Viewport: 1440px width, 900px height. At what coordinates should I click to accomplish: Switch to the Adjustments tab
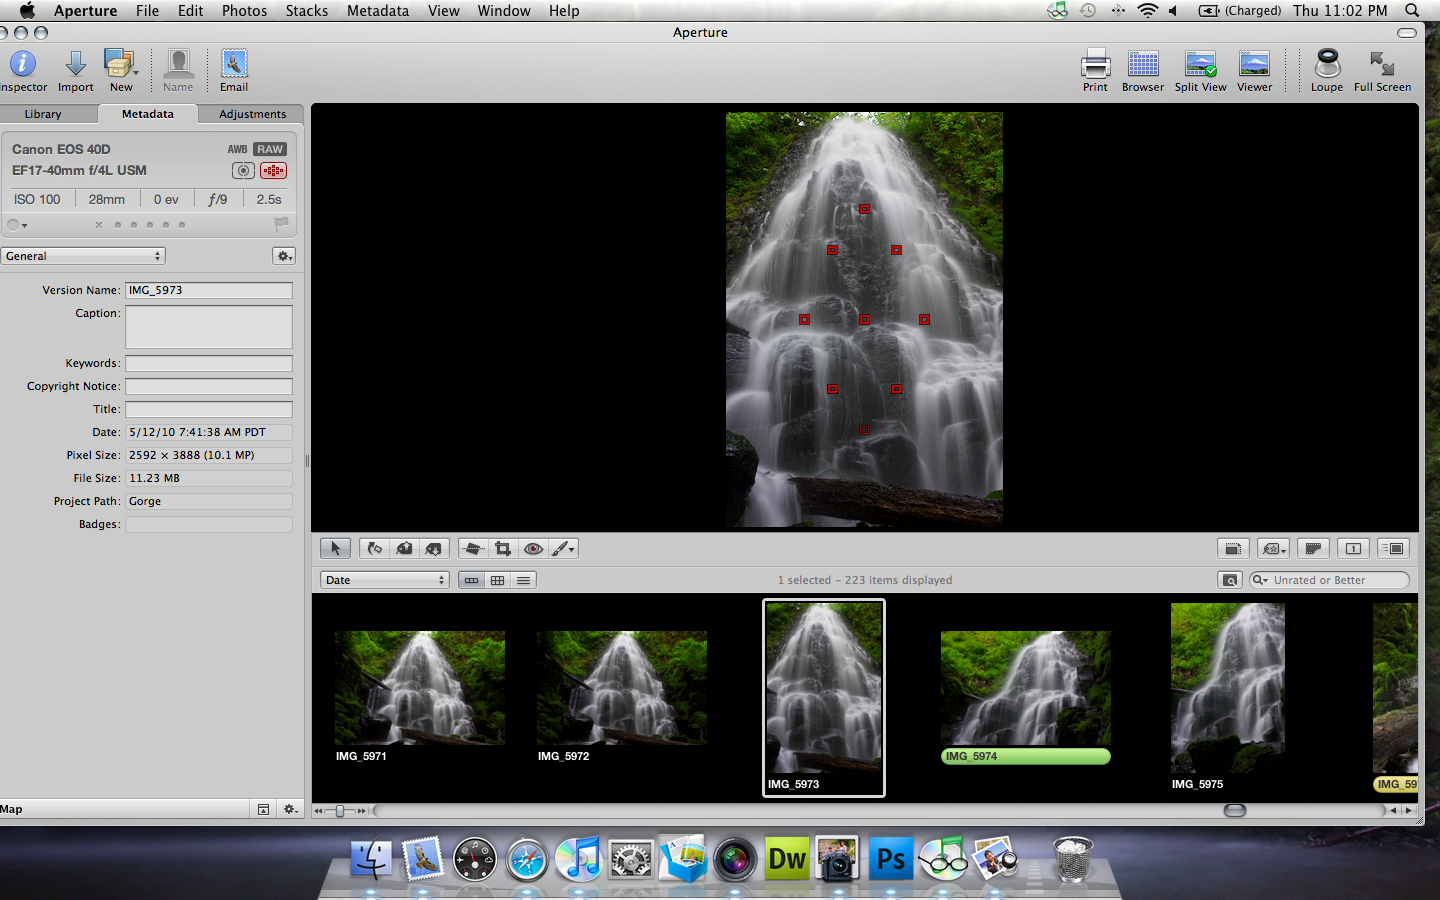pyautogui.click(x=252, y=114)
